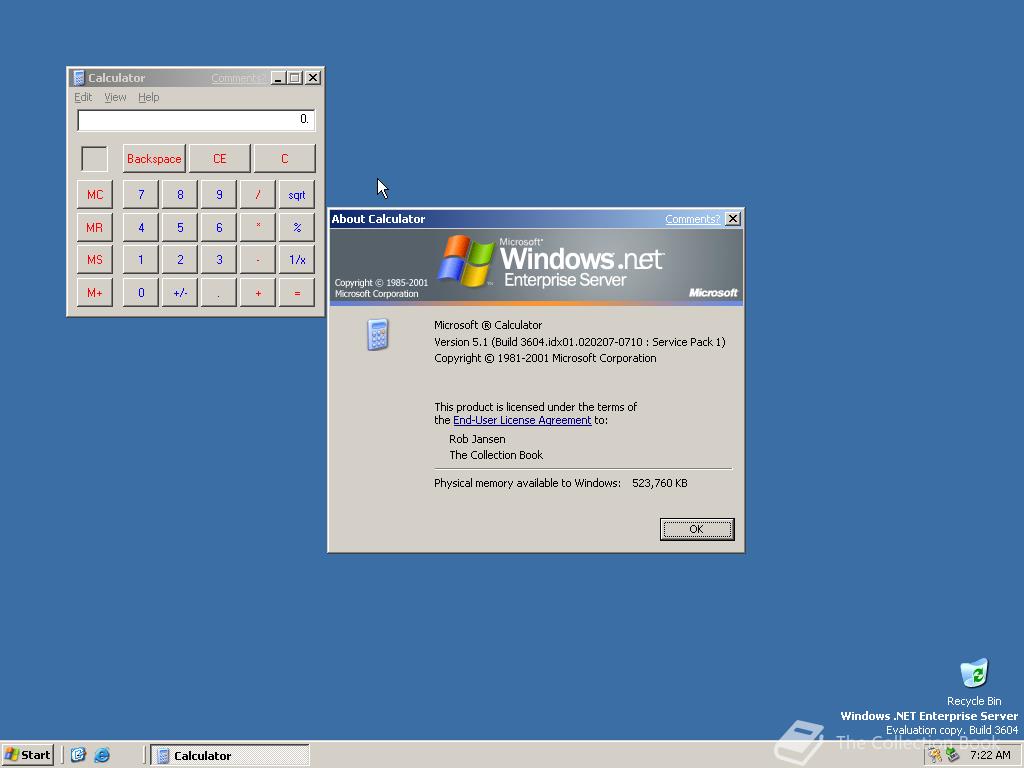Click 'The Collection Book' organization text
Screen dimensions: 1024x768
(x=496, y=455)
